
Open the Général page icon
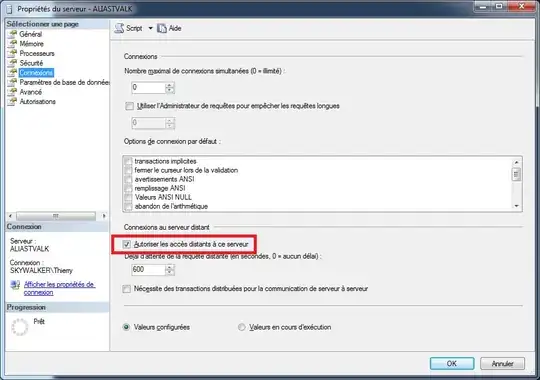[x=12, y=34]
